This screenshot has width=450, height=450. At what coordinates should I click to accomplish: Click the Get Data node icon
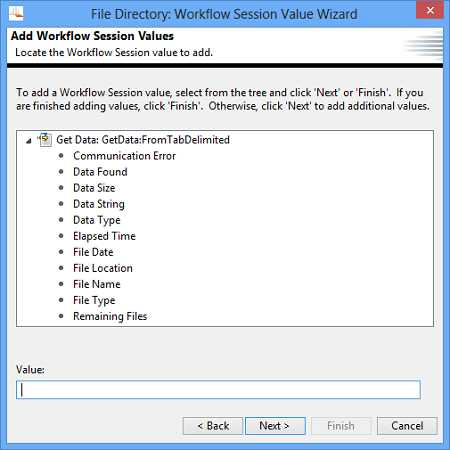point(44,140)
